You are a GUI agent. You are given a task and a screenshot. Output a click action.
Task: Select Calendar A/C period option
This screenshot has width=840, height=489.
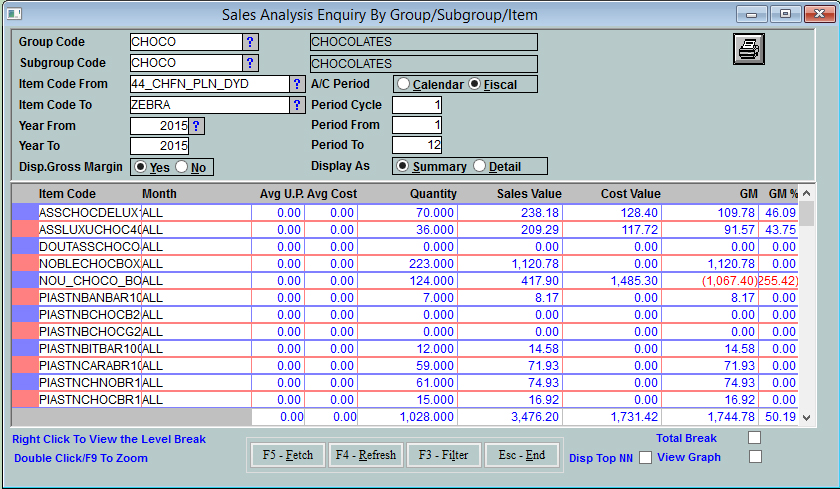[403, 85]
